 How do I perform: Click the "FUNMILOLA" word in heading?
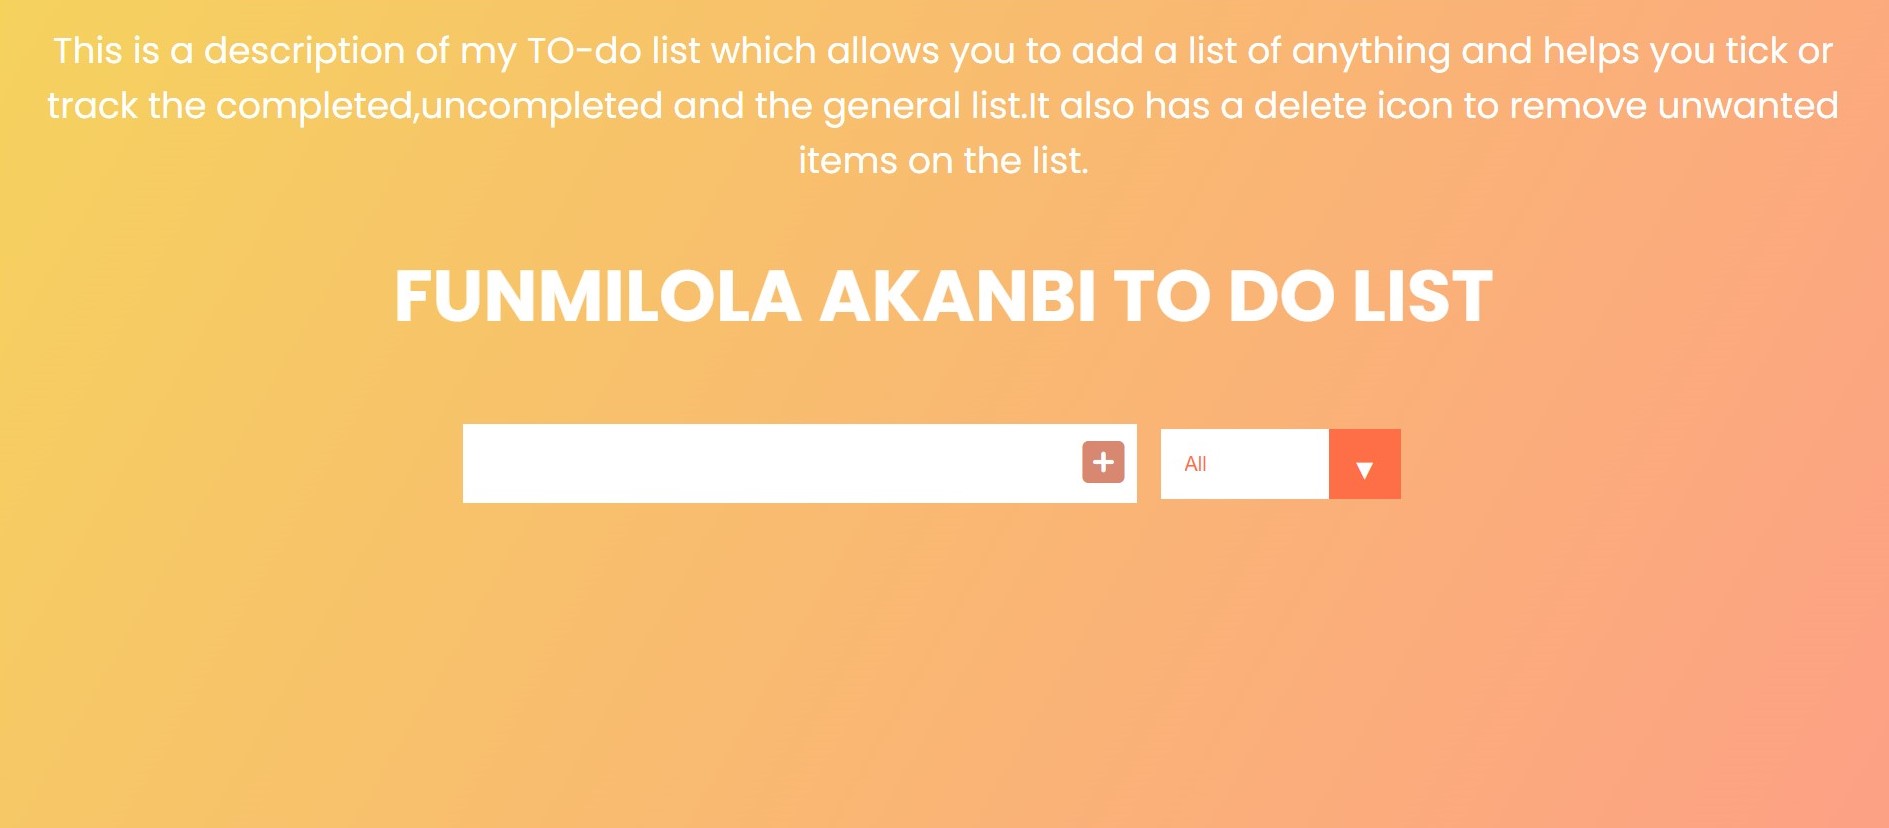(x=597, y=297)
